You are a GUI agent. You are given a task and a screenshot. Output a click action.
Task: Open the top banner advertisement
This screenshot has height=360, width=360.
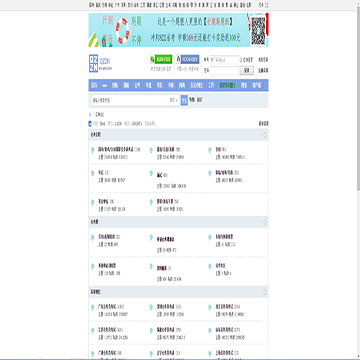178,30
